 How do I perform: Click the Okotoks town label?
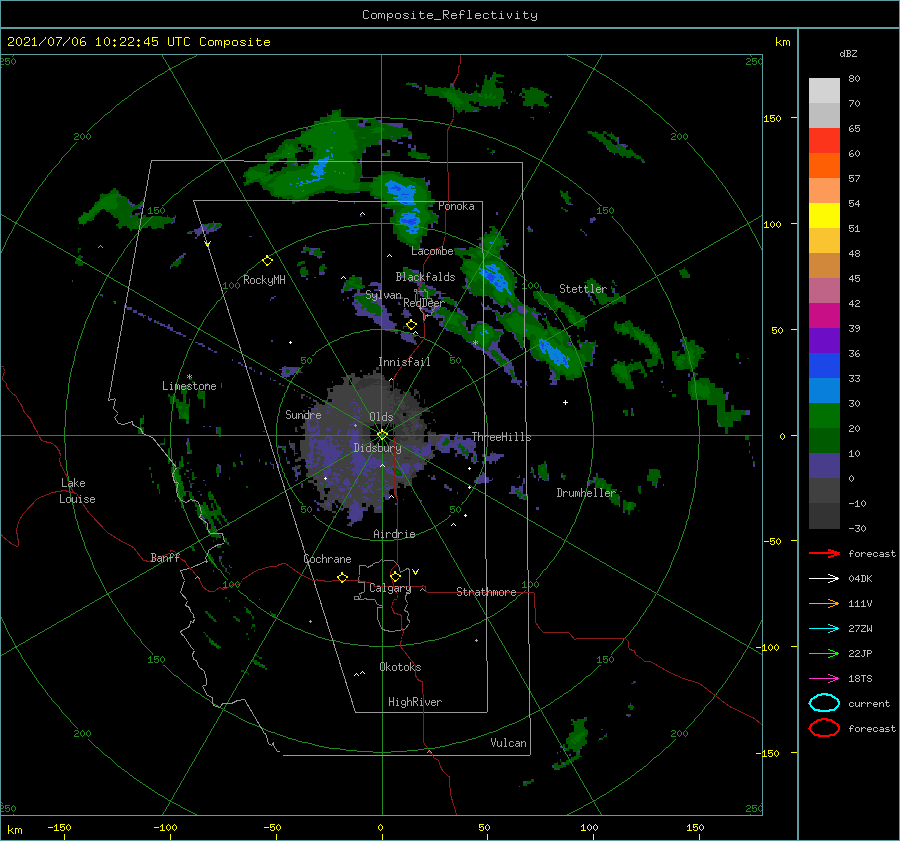pyautogui.click(x=400, y=667)
